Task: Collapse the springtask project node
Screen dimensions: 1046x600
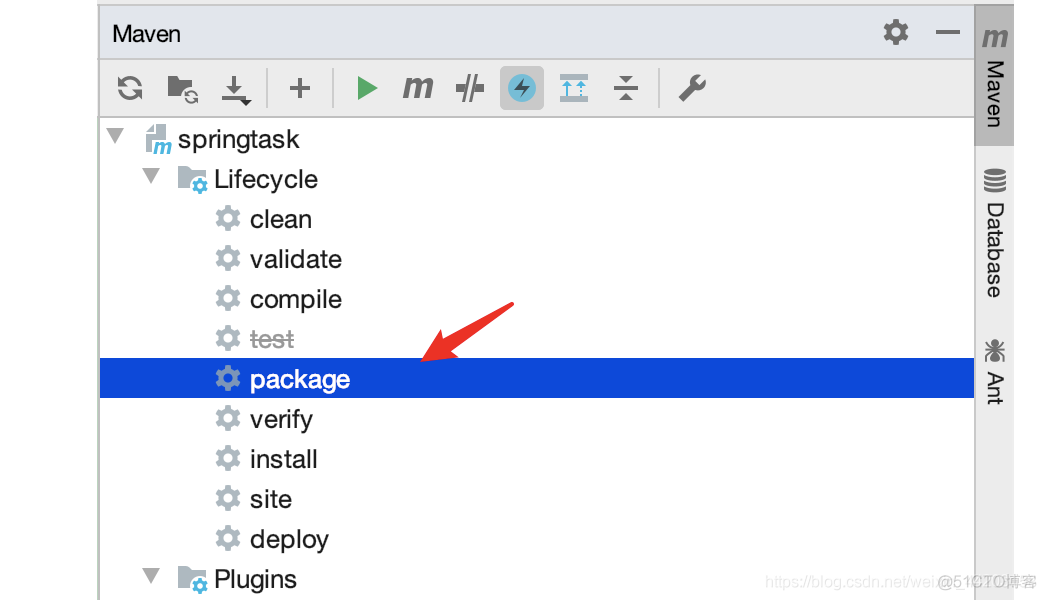Action: [x=116, y=136]
